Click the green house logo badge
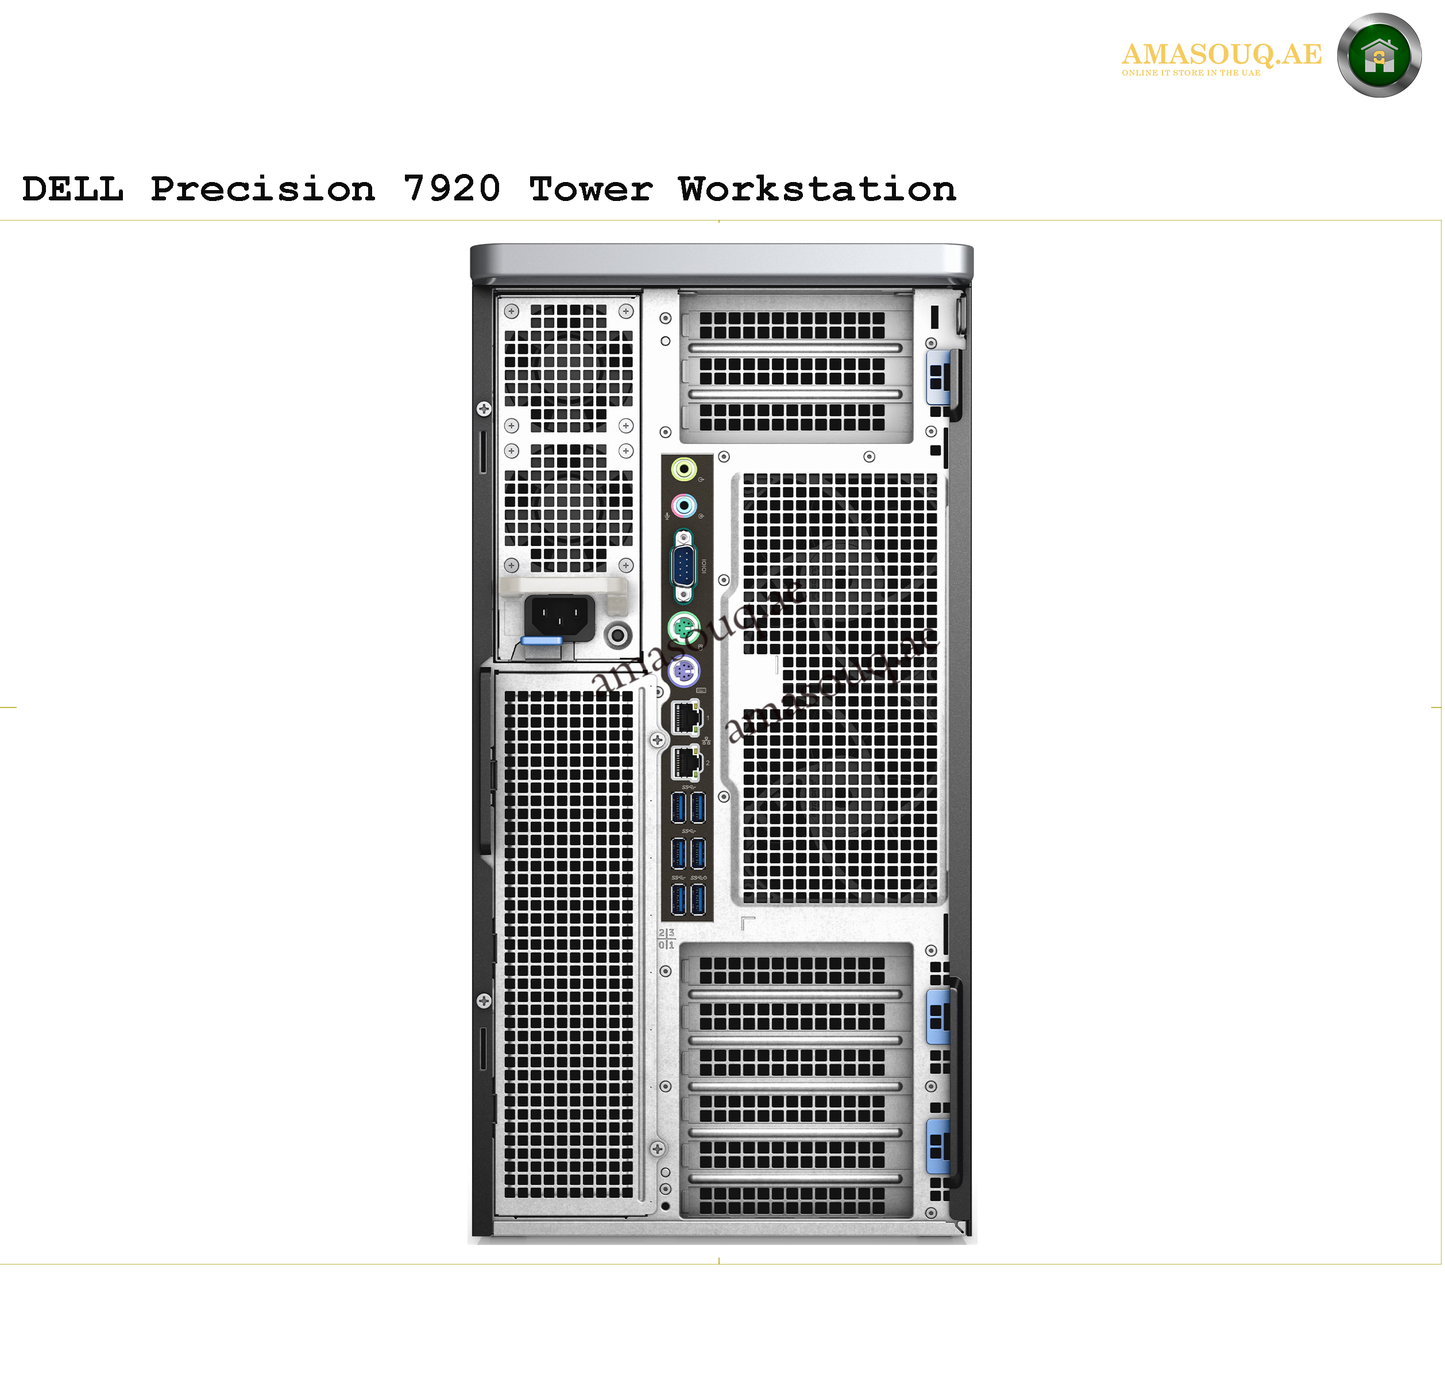Image resolution: width=1445 pixels, height=1392 pixels. [1379, 60]
